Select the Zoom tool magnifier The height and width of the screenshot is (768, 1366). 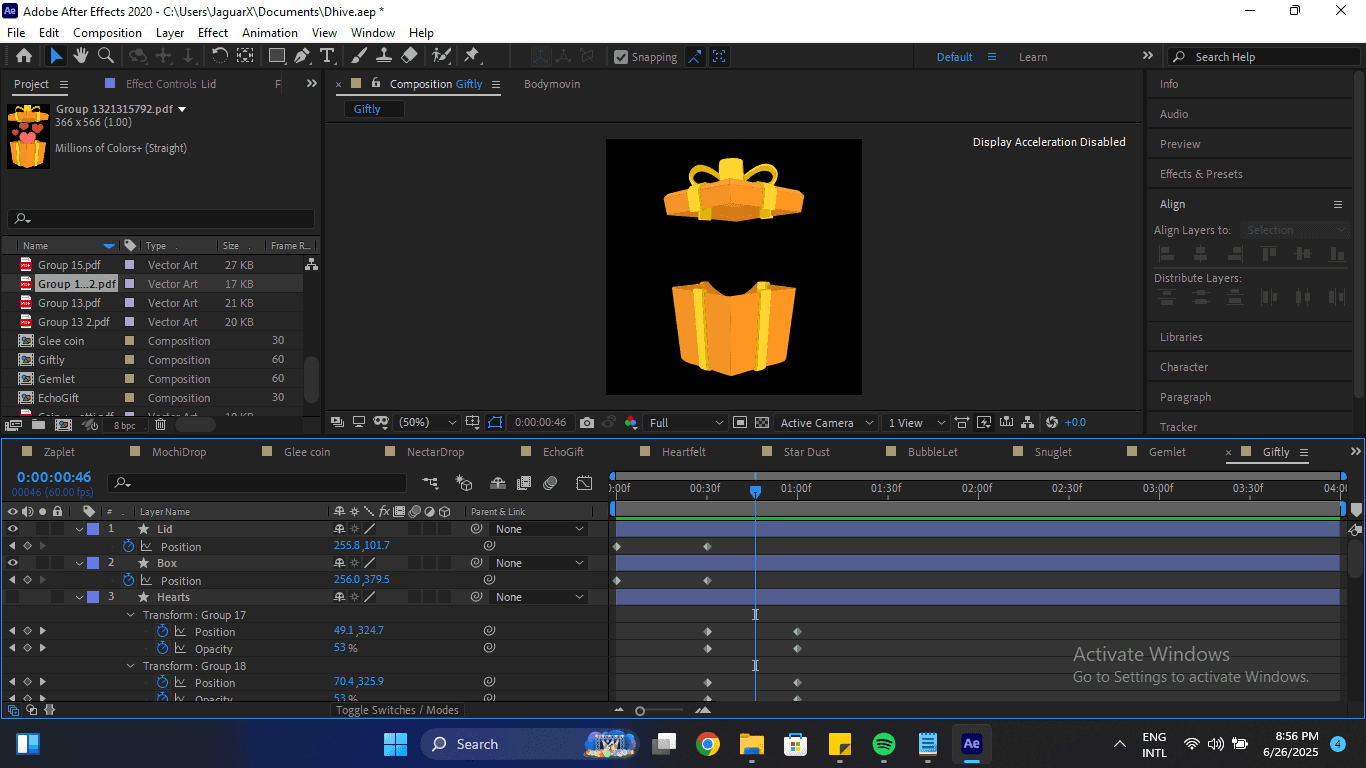pos(105,56)
